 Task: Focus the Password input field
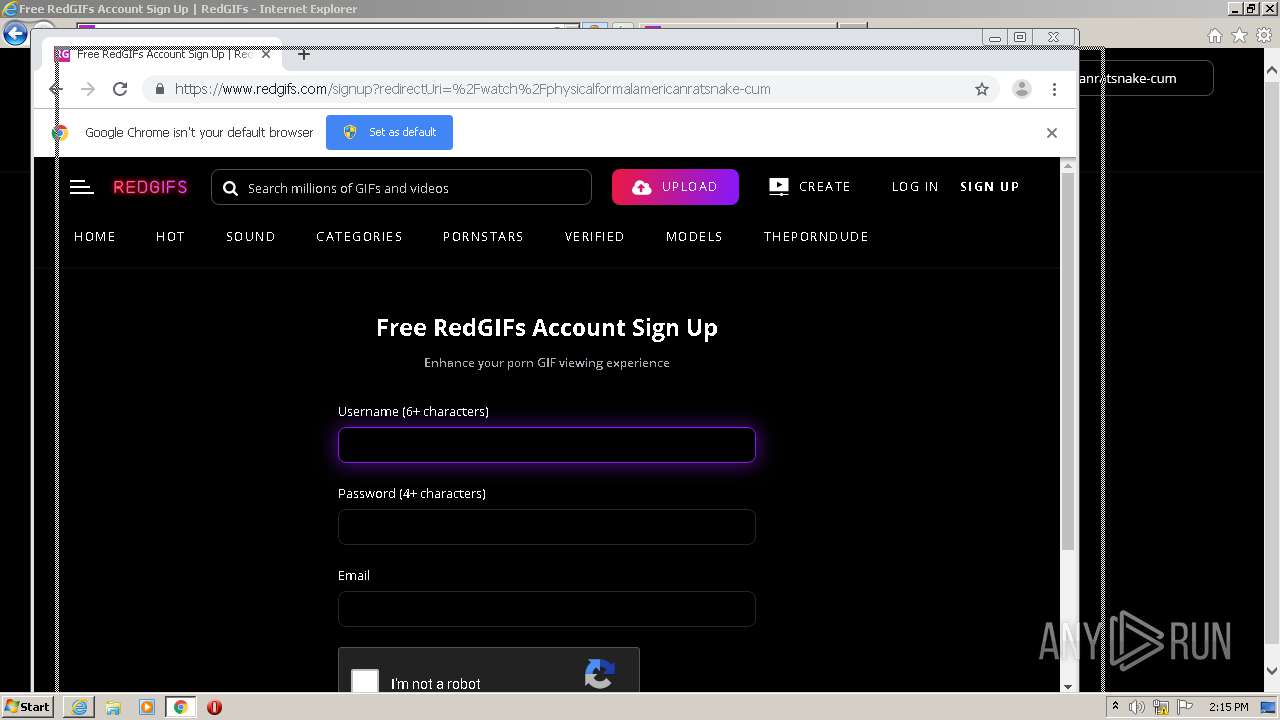pyautogui.click(x=546, y=527)
